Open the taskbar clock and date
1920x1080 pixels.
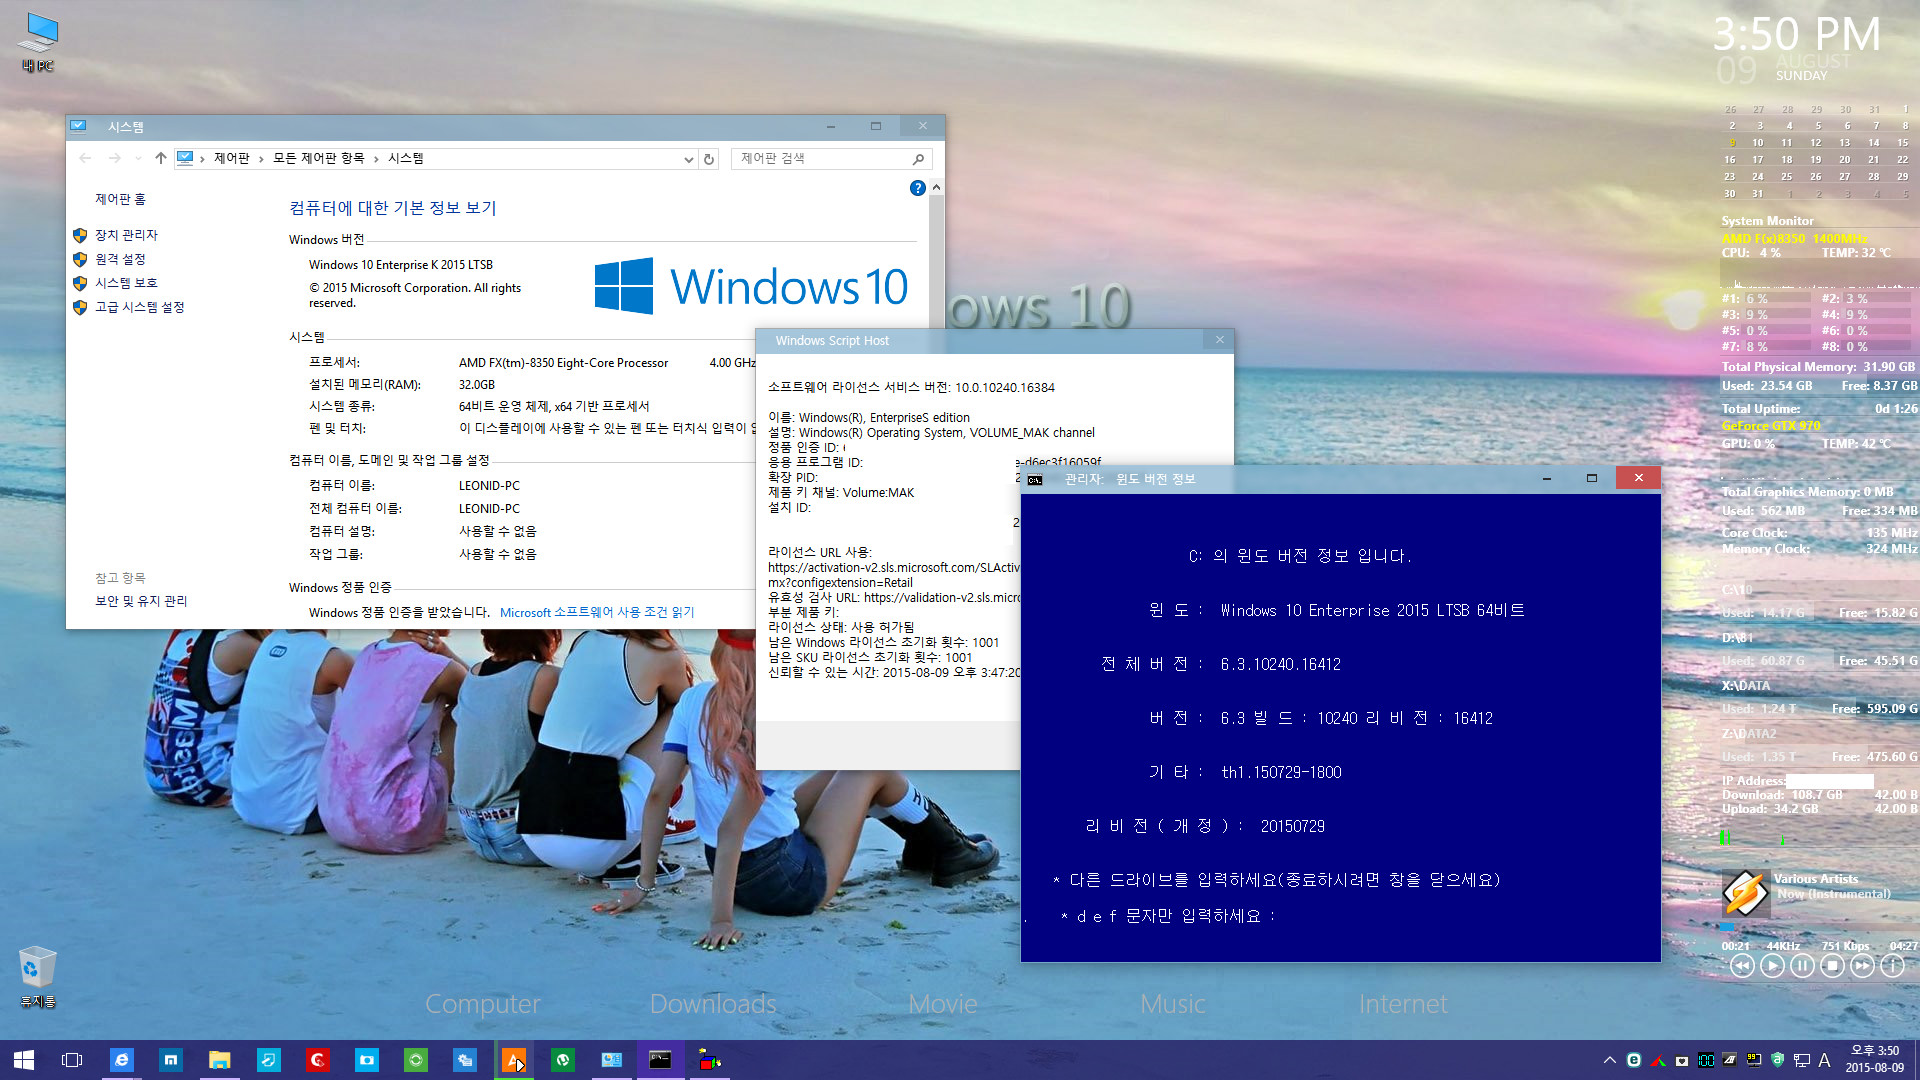coord(1875,1060)
